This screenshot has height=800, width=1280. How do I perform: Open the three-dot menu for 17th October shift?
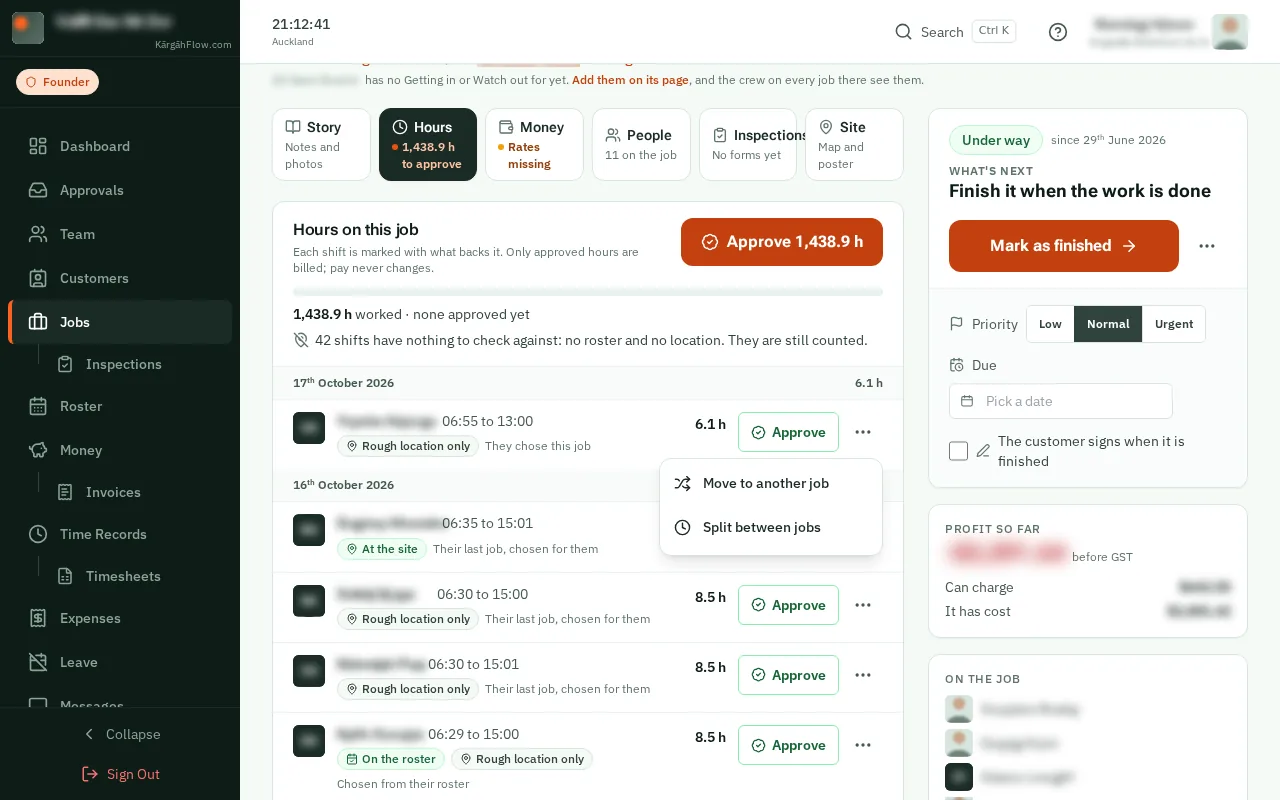point(863,432)
